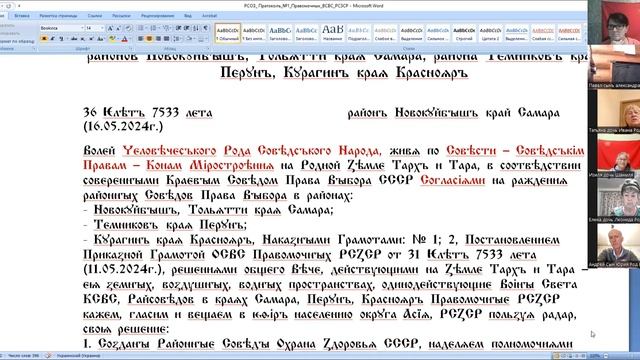Click Format Painter button
This screenshot has width=640, height=360.
[x=17, y=41]
